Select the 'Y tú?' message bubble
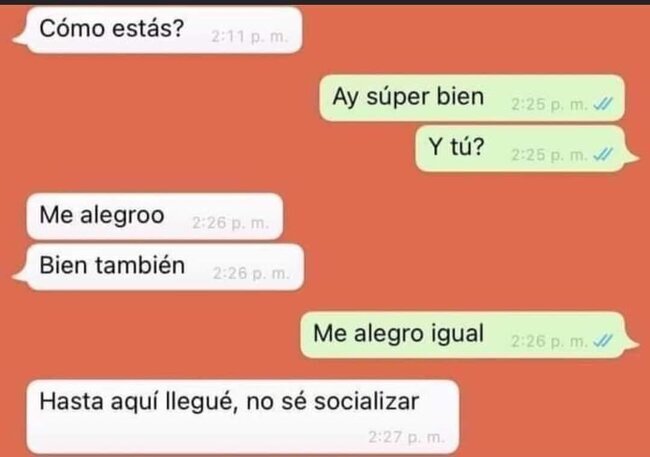 click(x=526, y=148)
